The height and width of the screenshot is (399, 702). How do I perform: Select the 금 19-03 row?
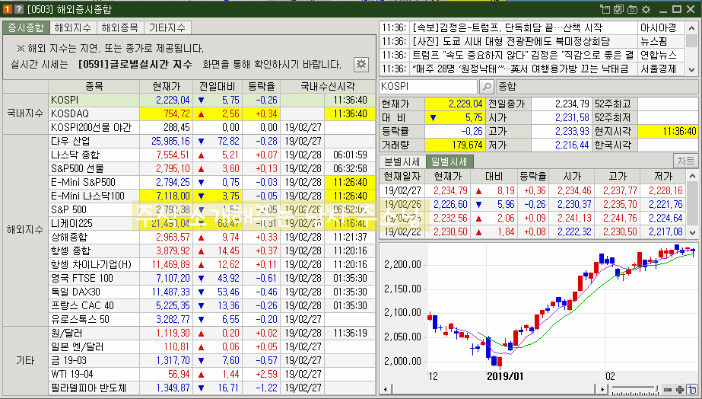point(212,360)
